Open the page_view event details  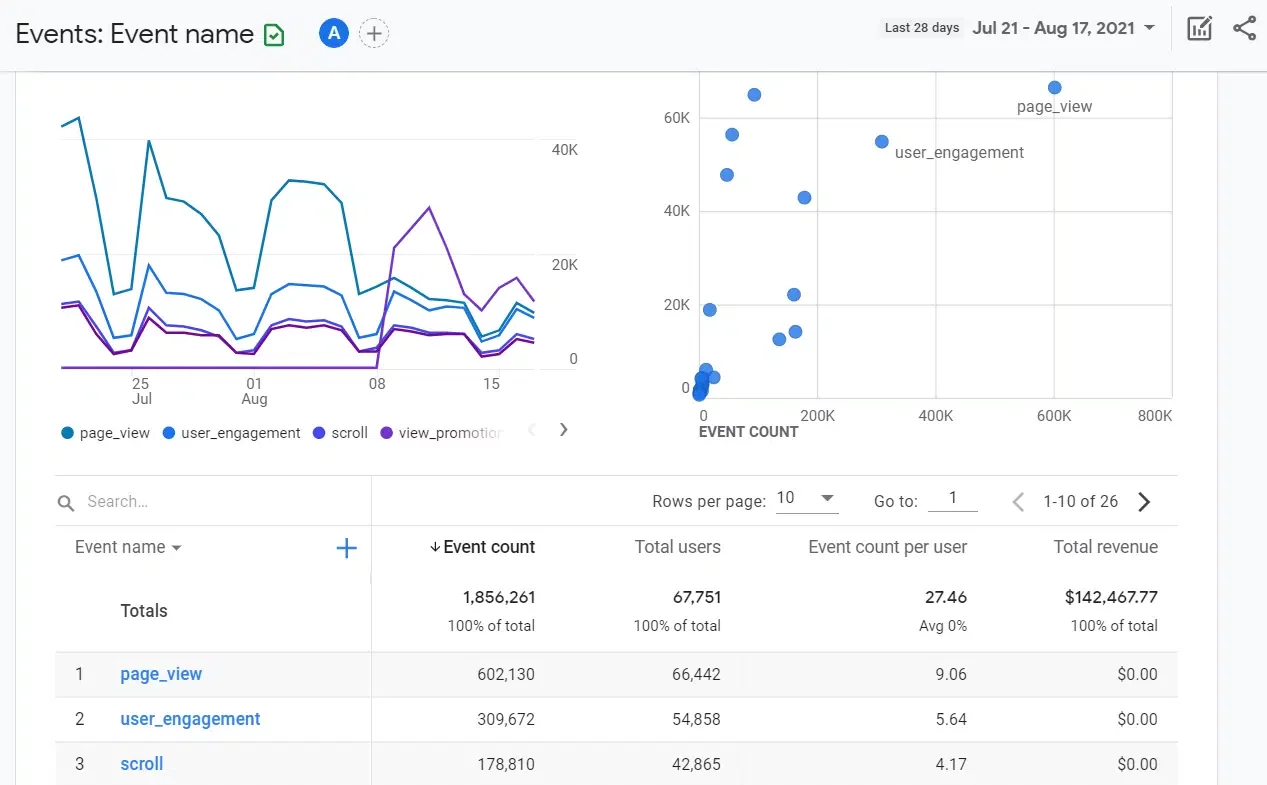[x=161, y=674]
